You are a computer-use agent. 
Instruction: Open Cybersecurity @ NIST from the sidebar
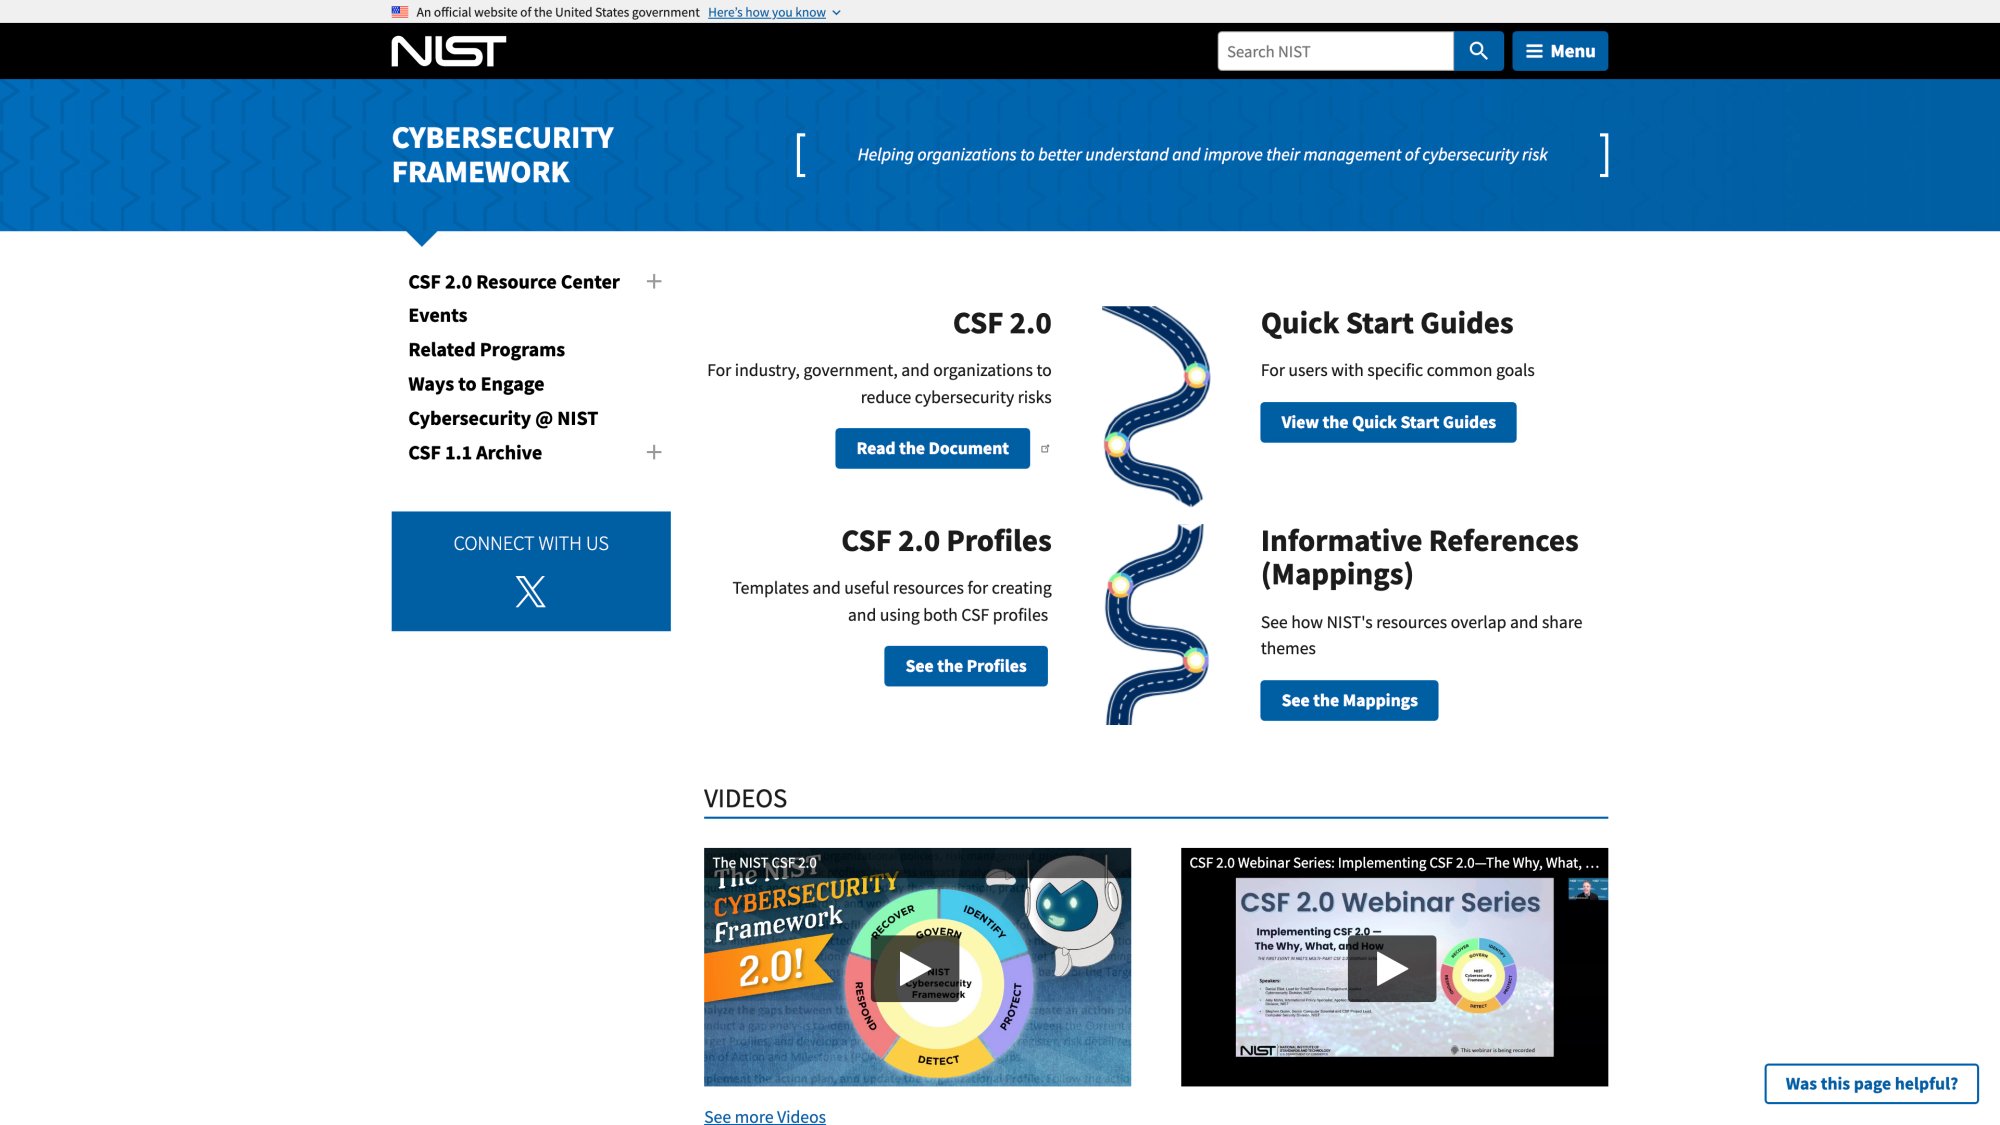(x=503, y=418)
